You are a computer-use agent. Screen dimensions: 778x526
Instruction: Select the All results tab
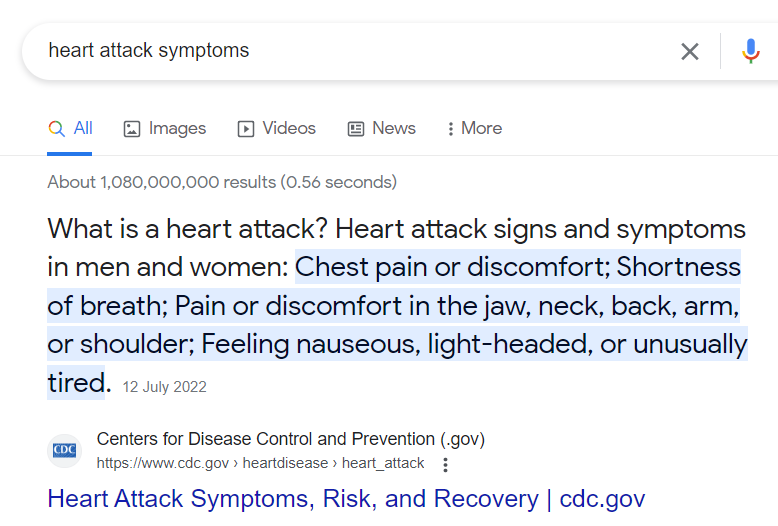coord(83,129)
